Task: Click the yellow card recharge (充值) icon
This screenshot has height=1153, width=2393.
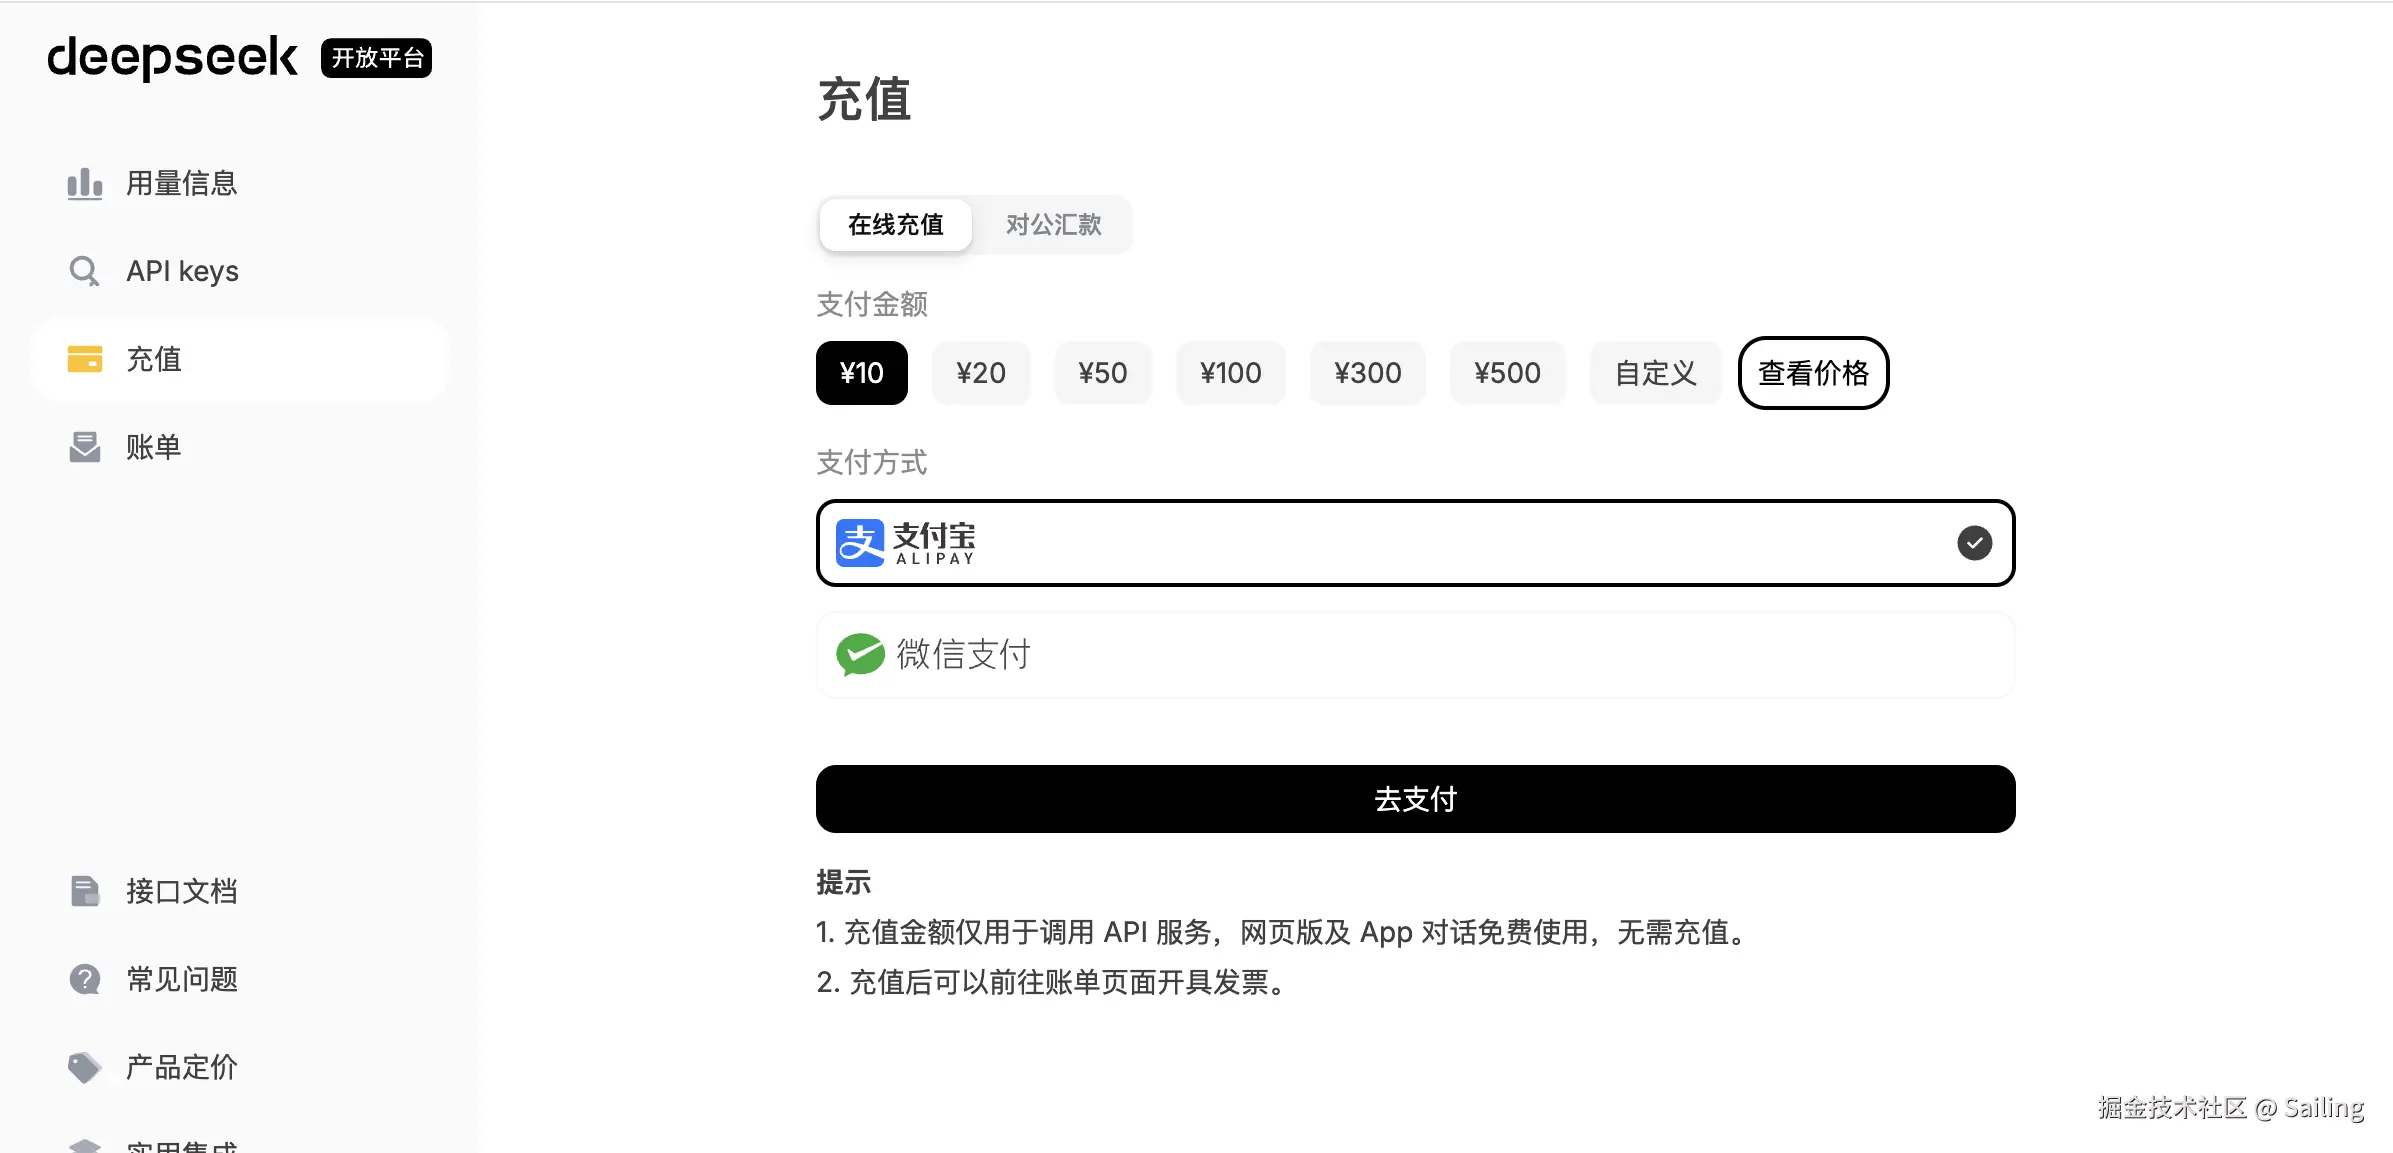Action: tap(85, 359)
